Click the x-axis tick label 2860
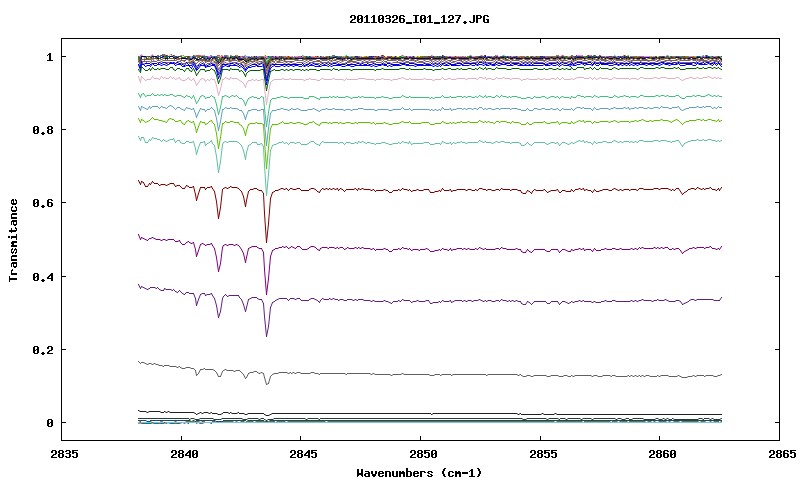 (x=662, y=454)
